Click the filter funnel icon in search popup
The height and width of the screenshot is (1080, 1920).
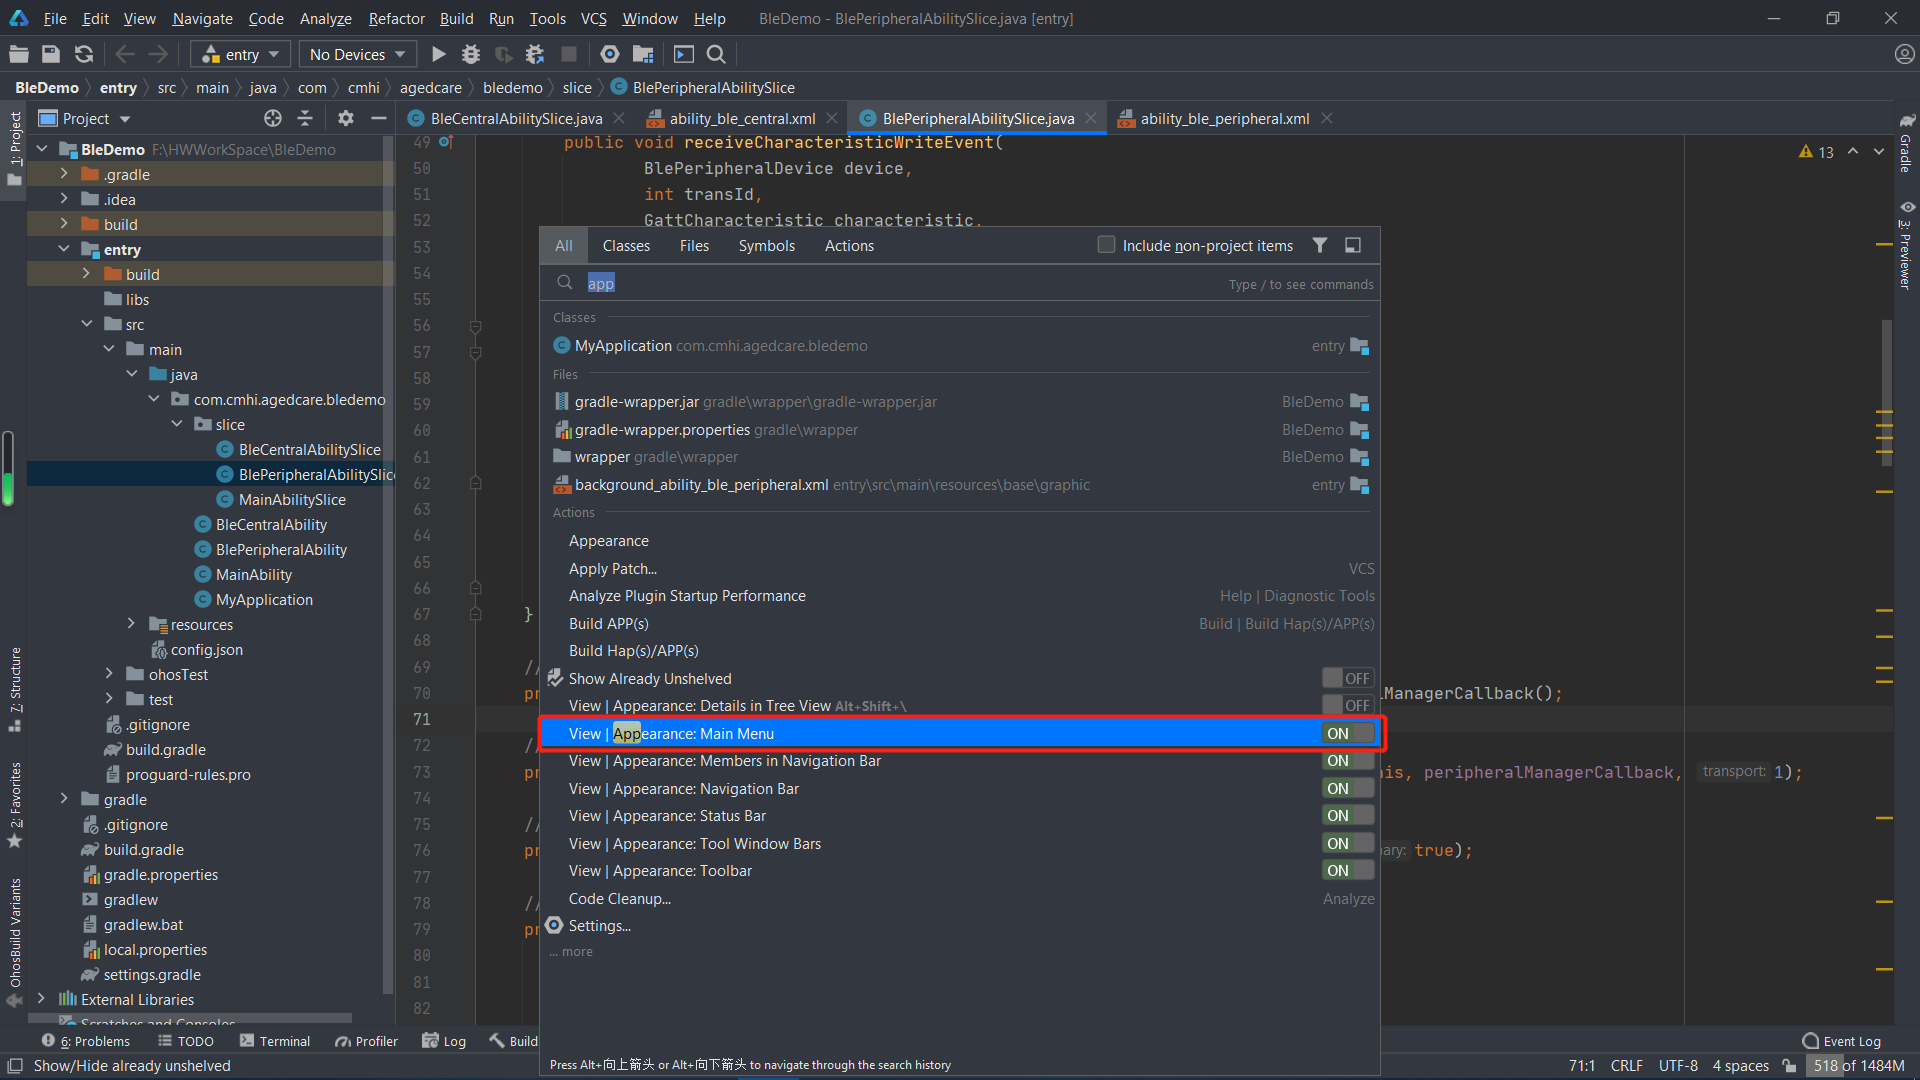click(x=1320, y=245)
